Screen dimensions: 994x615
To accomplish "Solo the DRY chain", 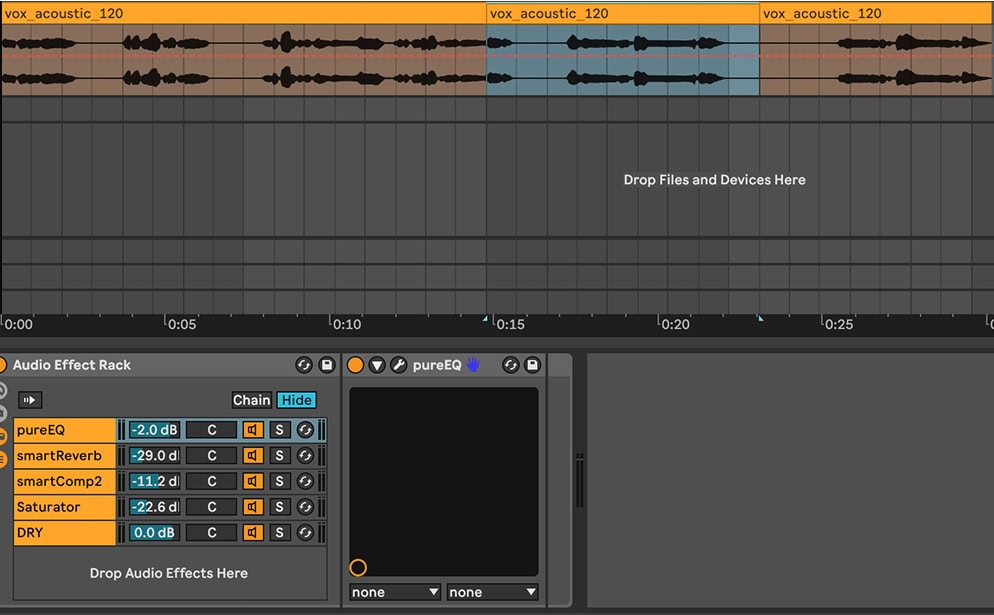I will (280, 533).
